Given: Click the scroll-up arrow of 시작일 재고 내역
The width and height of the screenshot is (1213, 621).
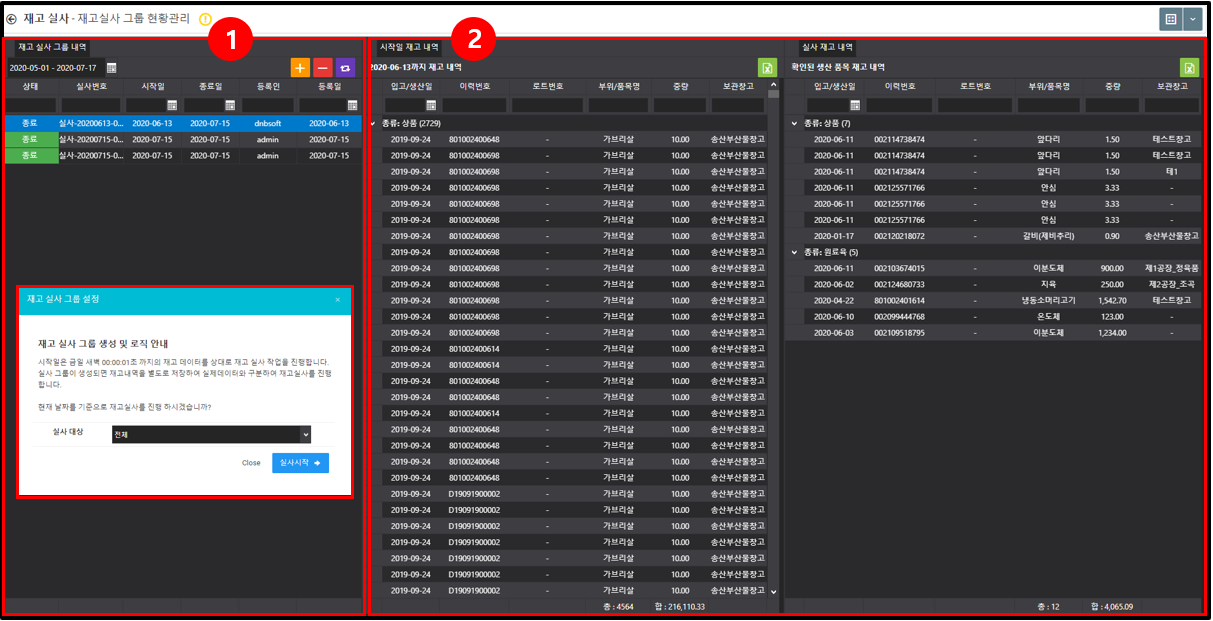Looking at the screenshot, I should tap(772, 87).
